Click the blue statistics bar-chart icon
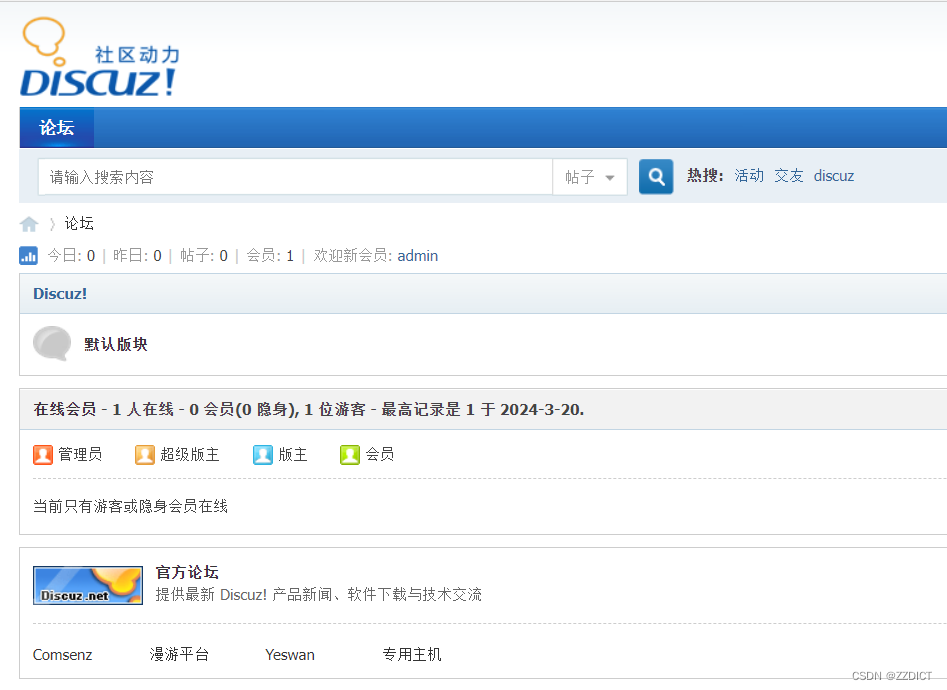 click(x=28, y=256)
